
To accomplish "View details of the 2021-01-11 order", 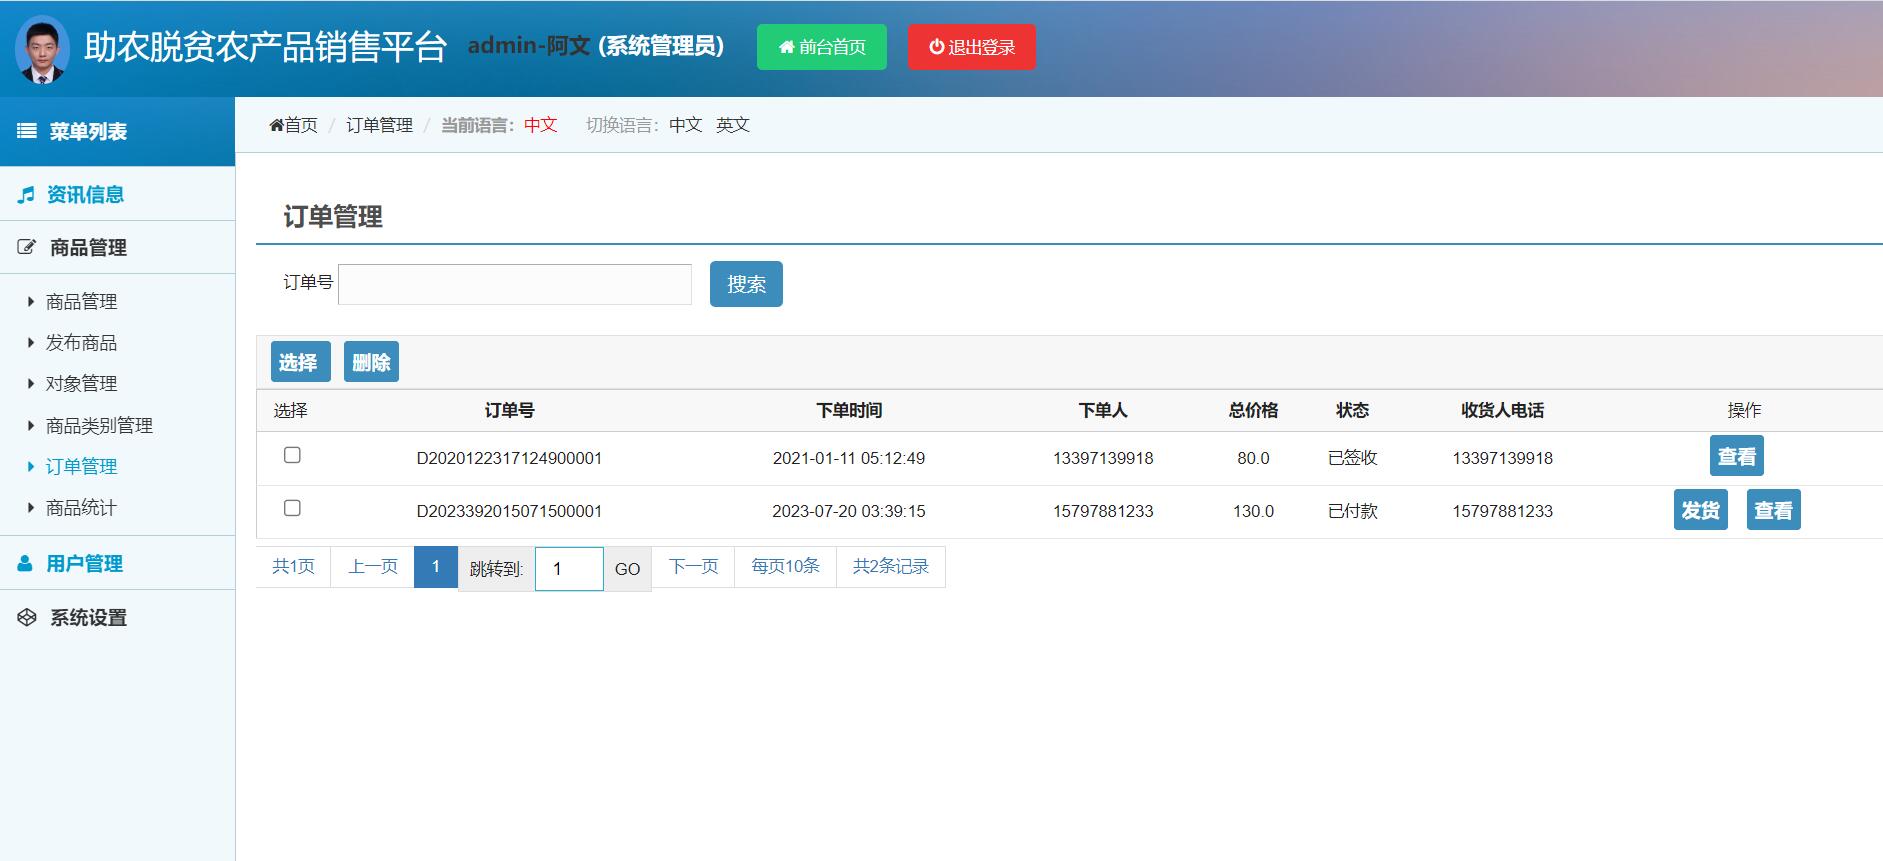I will tap(1736, 456).
